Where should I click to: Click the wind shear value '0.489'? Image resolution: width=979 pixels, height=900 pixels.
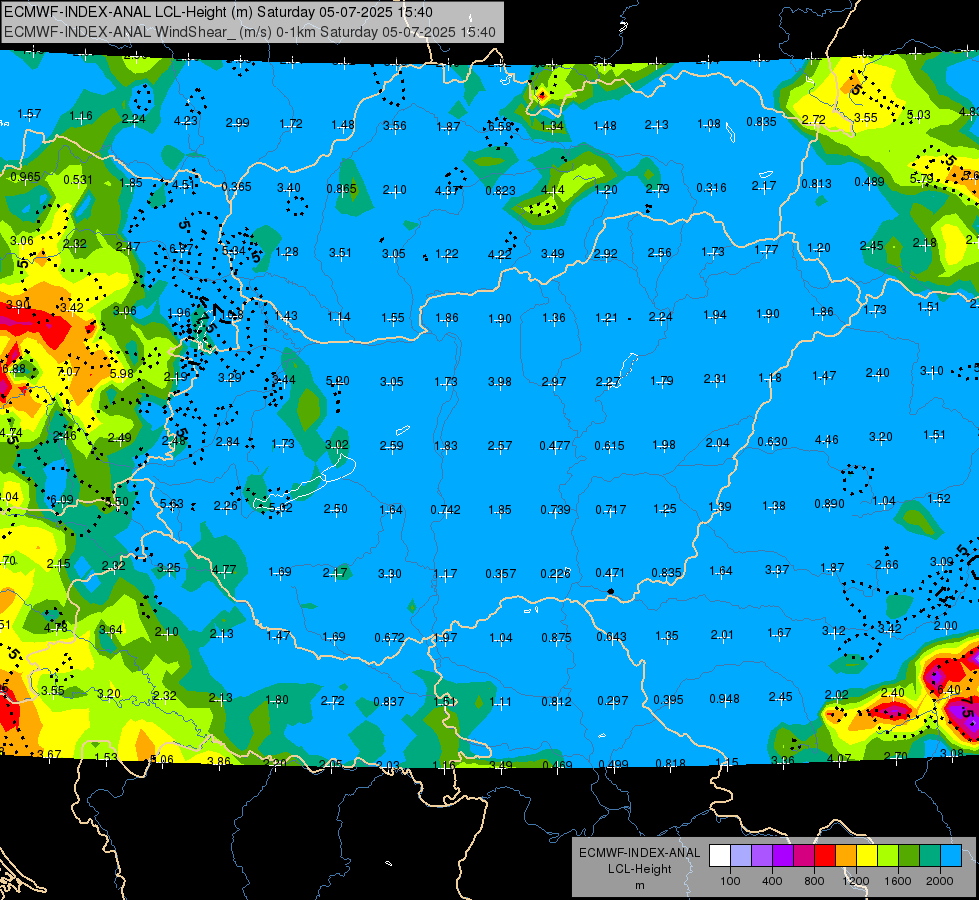869,182
